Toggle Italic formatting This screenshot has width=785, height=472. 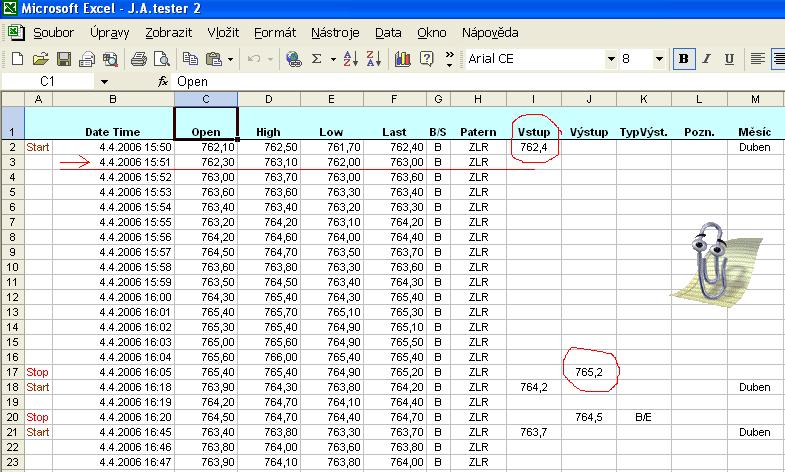click(x=706, y=59)
